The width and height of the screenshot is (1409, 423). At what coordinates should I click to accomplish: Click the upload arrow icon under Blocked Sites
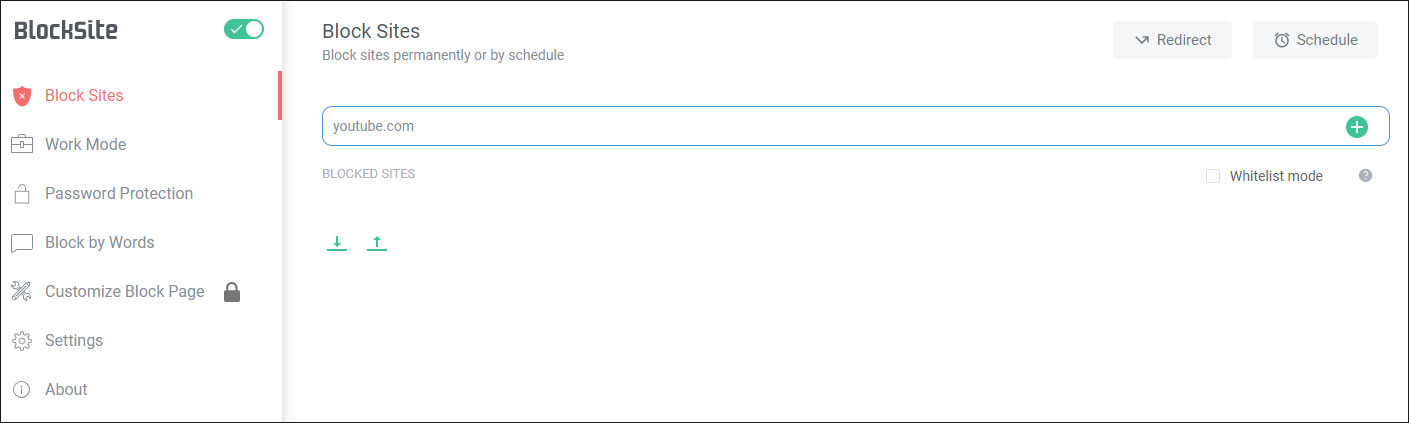[x=376, y=243]
